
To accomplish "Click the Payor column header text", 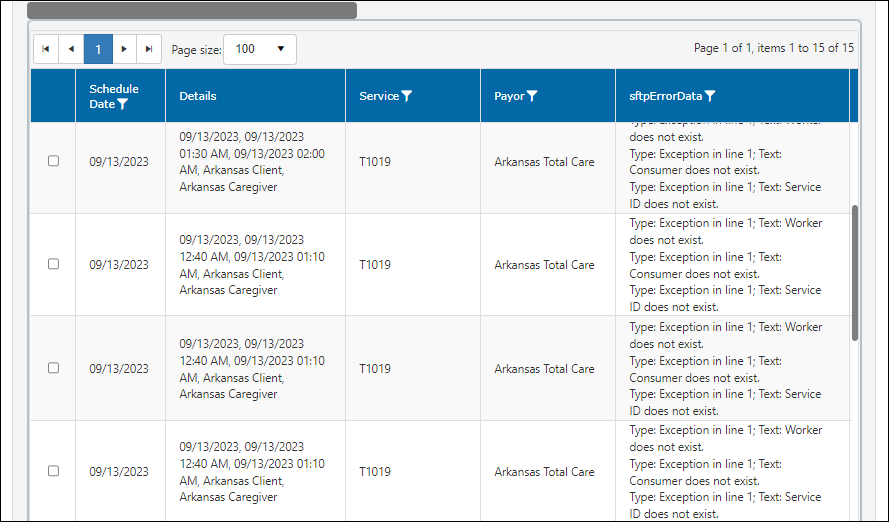I will tap(509, 96).
